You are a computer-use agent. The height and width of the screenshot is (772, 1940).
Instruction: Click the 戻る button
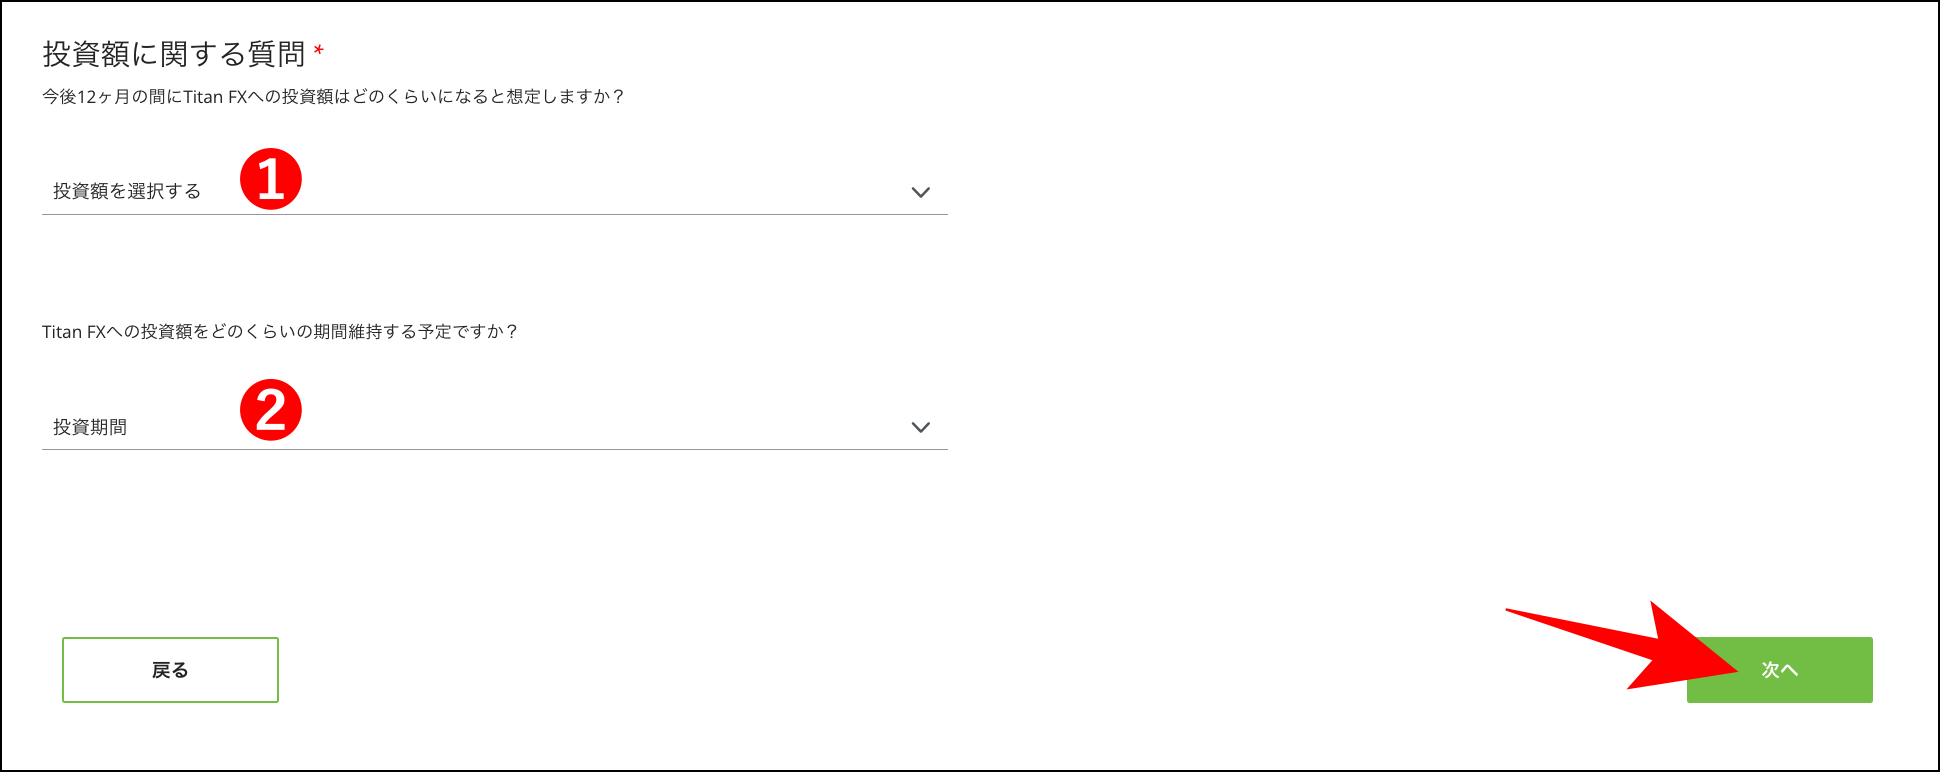[x=170, y=669]
